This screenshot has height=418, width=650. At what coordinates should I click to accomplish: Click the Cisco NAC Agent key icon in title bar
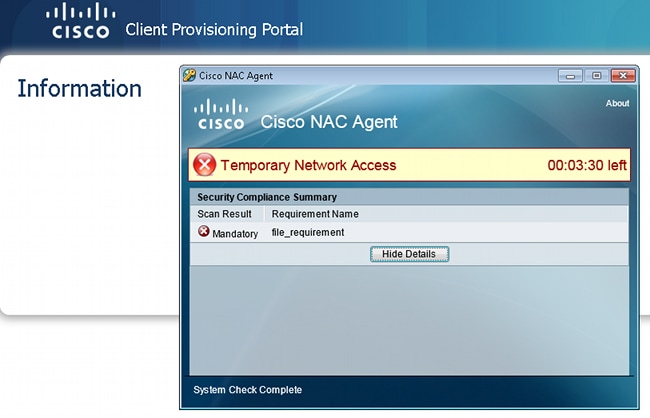pos(189,75)
